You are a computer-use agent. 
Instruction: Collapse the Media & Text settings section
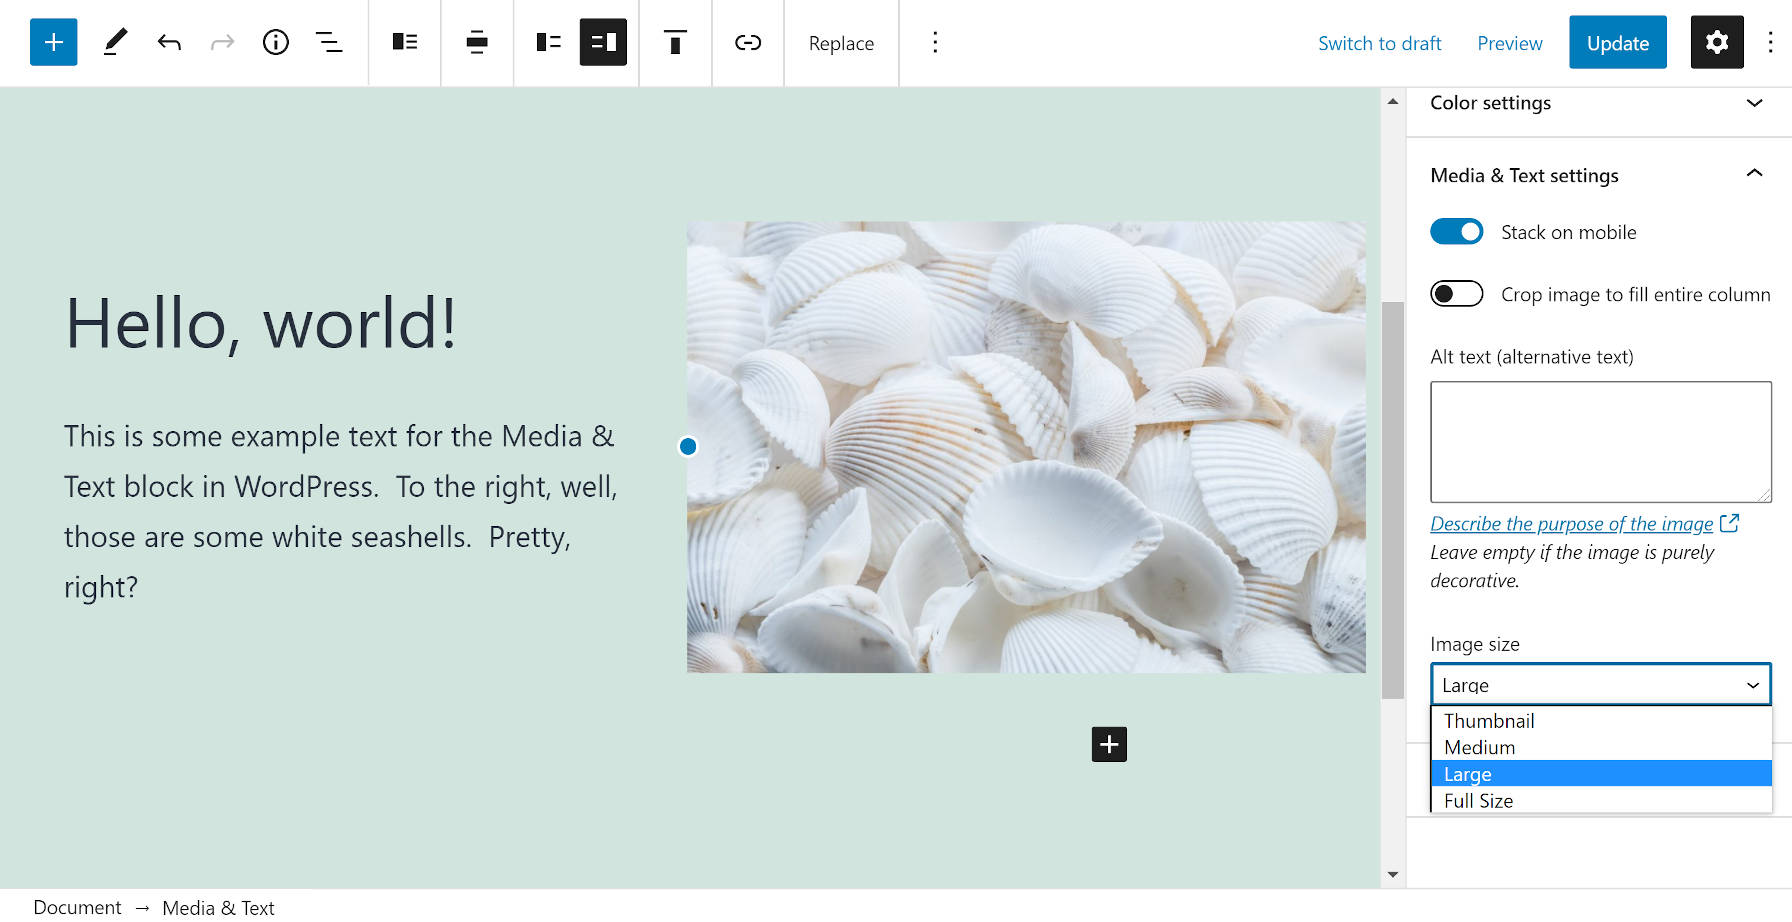click(1754, 173)
